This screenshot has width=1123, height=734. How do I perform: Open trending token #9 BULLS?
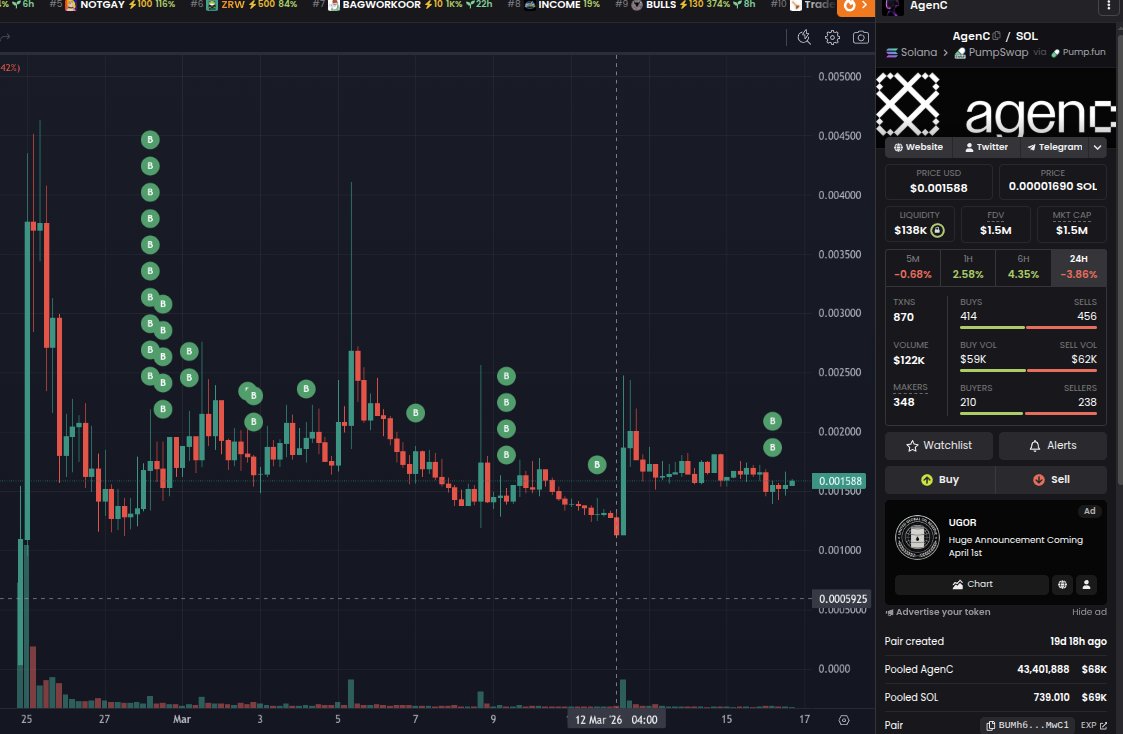coord(685,5)
